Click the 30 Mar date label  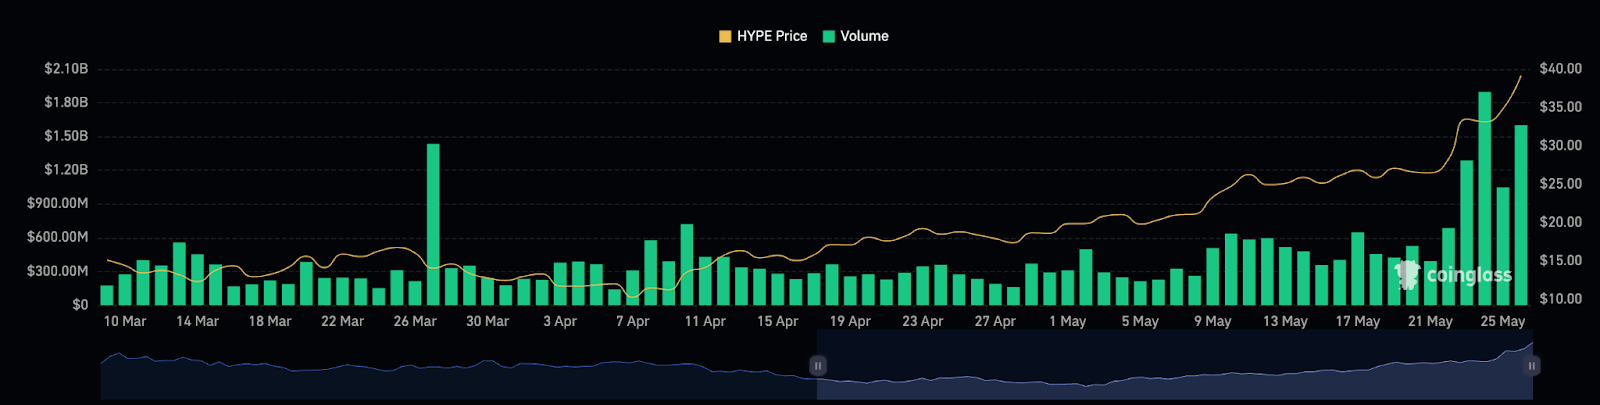pyautogui.click(x=488, y=321)
